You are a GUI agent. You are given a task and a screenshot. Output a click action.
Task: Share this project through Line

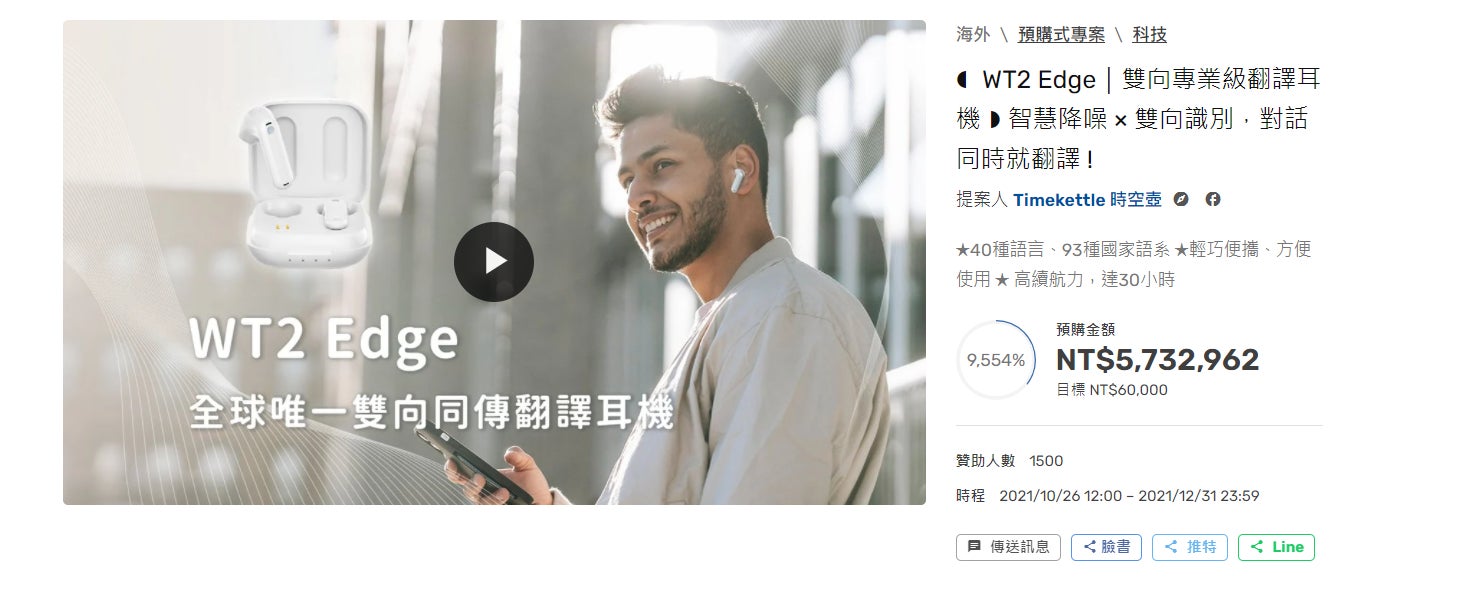[1276, 547]
